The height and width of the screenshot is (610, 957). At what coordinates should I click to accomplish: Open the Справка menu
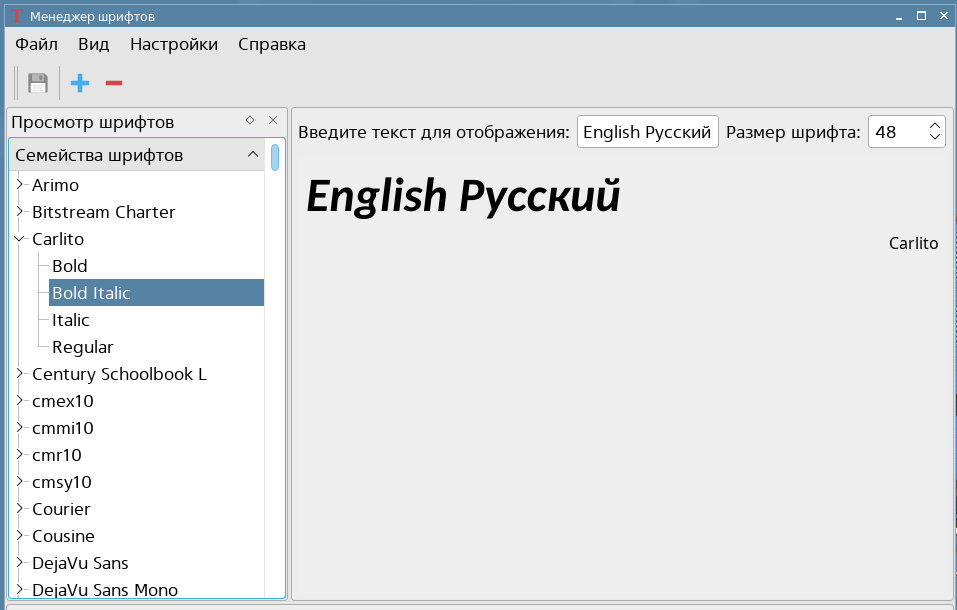pos(272,44)
